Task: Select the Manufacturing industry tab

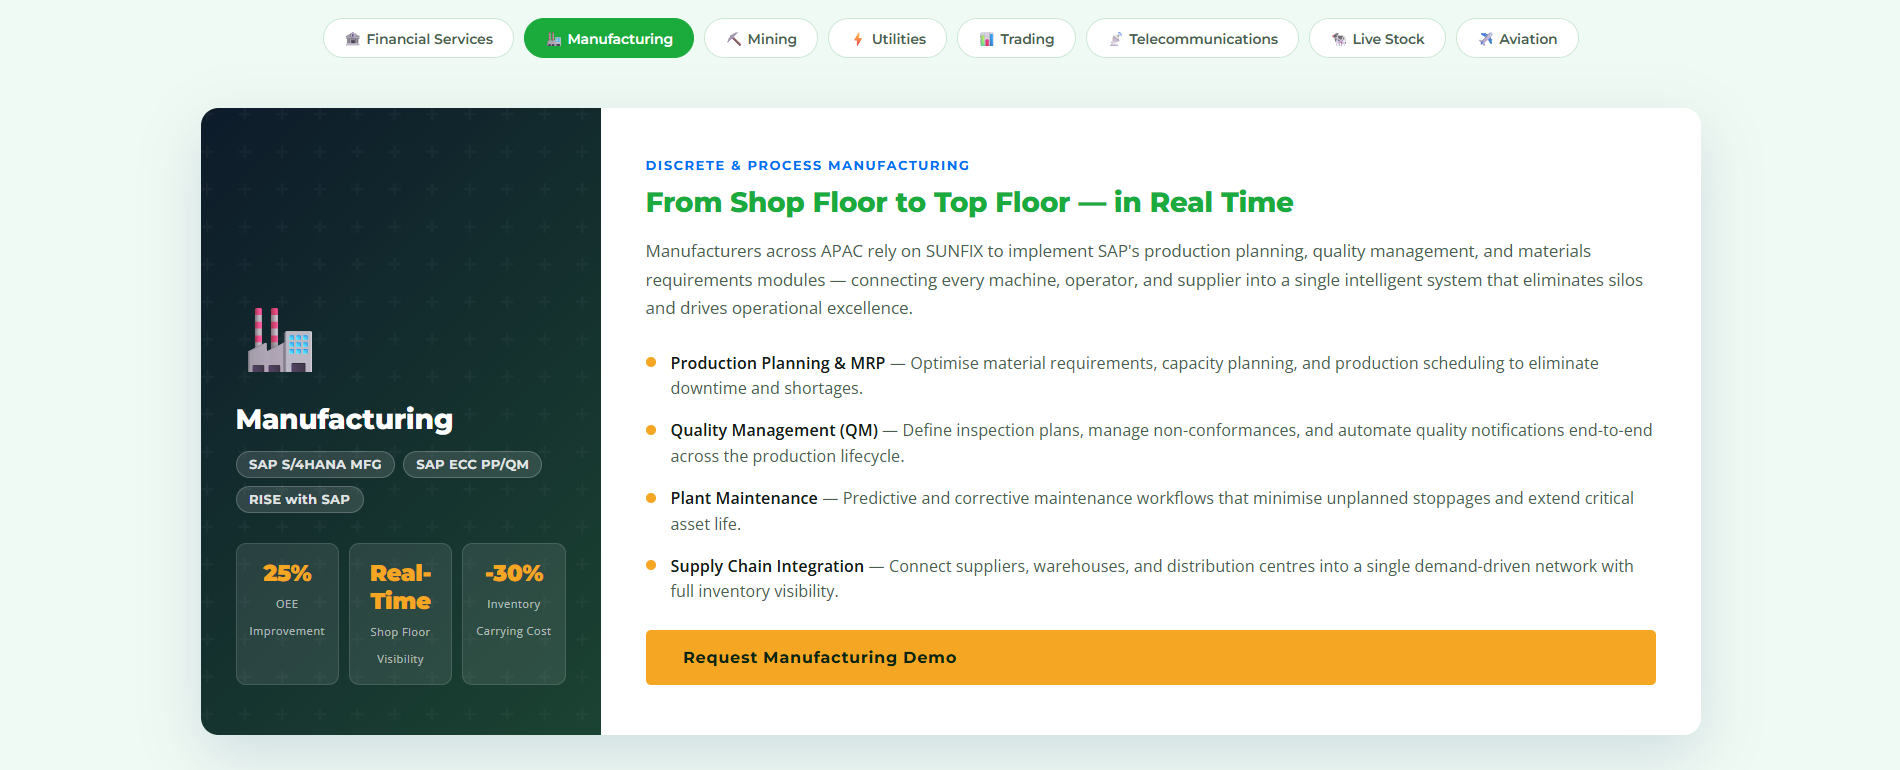Action: [x=609, y=38]
